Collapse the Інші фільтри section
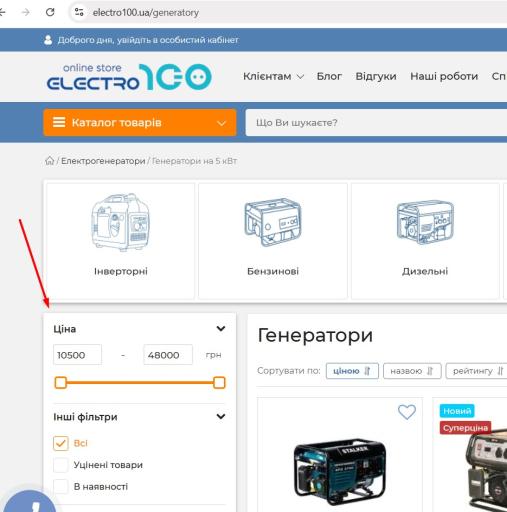This screenshot has width=507, height=512. click(x=221, y=417)
